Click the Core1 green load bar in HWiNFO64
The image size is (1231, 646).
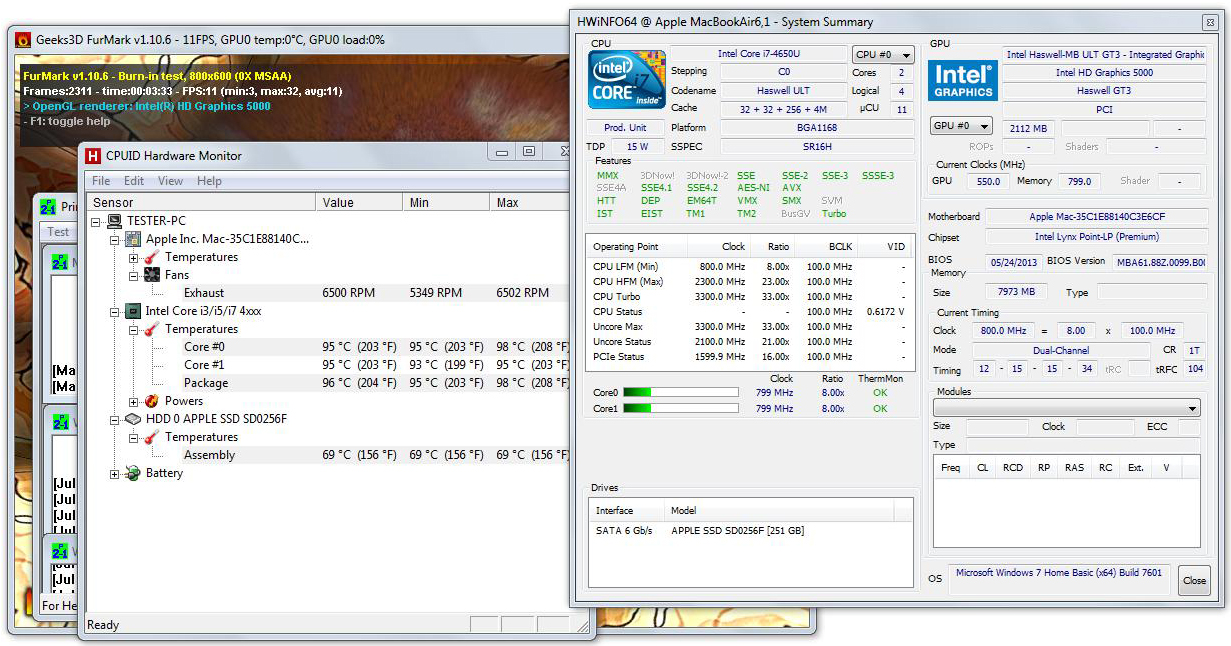(x=681, y=408)
